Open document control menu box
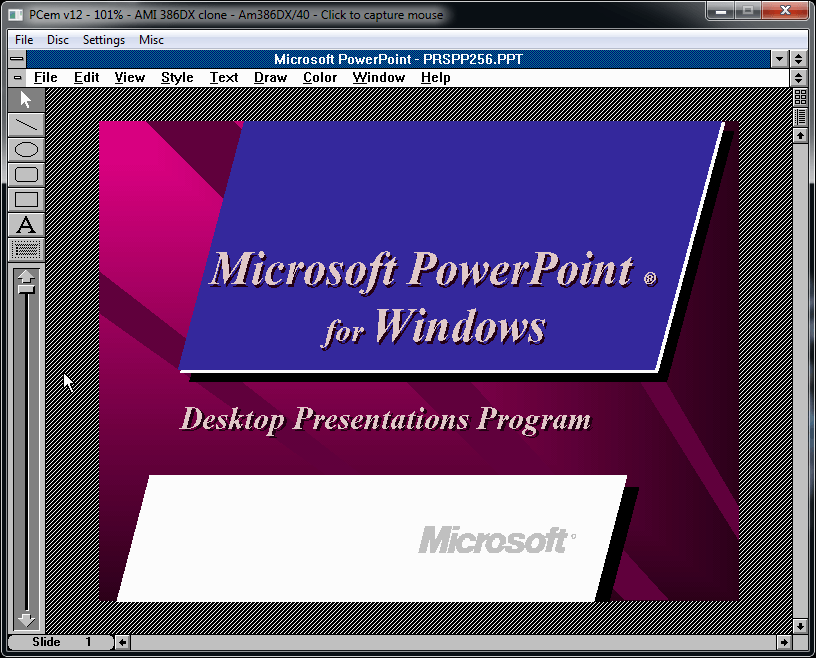 (17, 78)
